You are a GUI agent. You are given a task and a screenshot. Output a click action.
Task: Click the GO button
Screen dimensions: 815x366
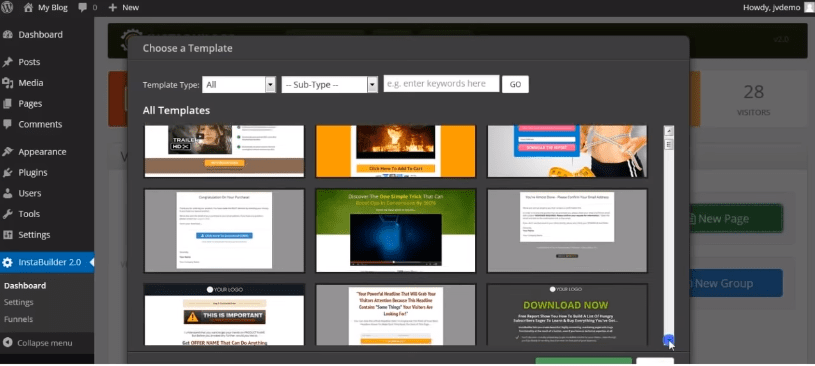[x=515, y=84]
